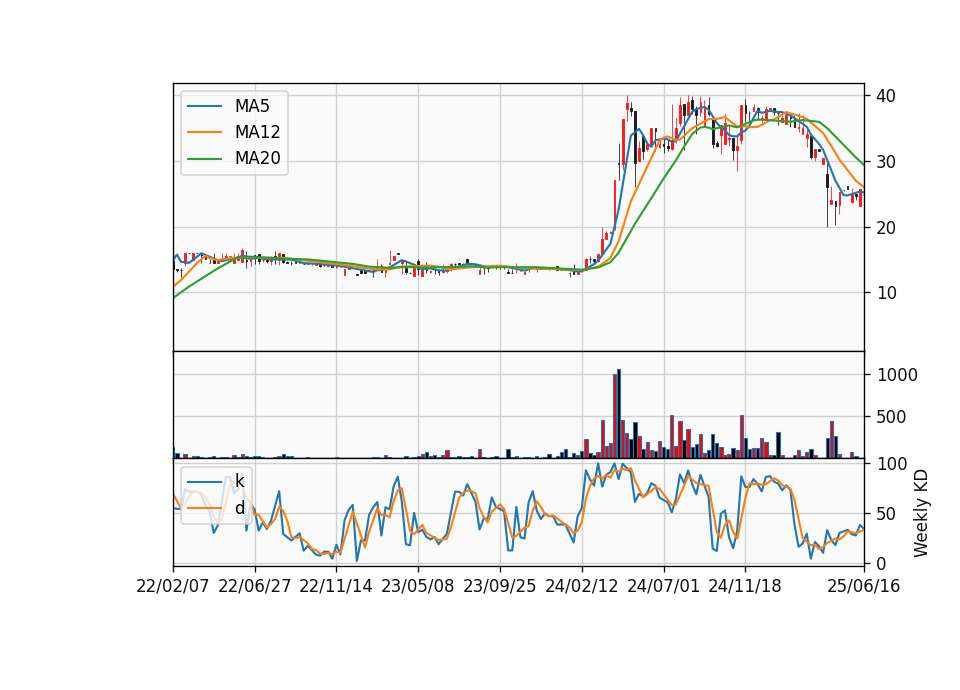960x690 pixels.
Task: Click the volume axis value 500
Action: coord(891,417)
